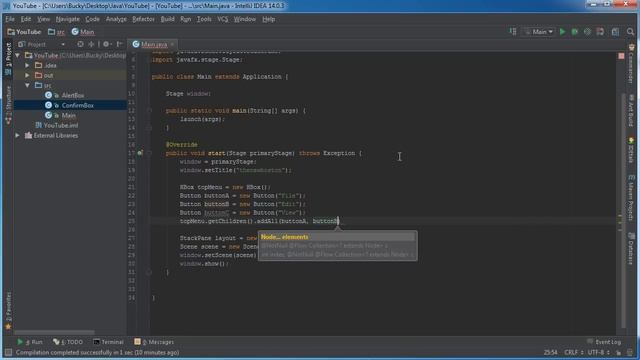Open the IDEtalk side panel
This screenshot has width=640, height=360.
(x=631, y=150)
